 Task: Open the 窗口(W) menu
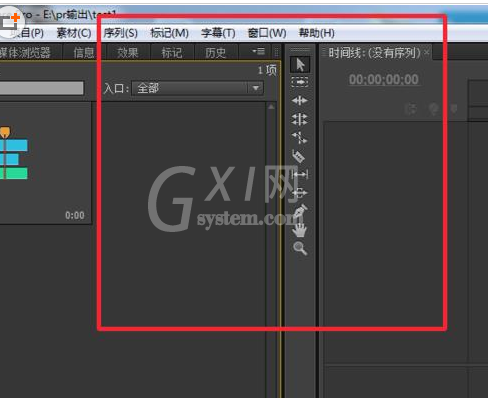point(267,33)
